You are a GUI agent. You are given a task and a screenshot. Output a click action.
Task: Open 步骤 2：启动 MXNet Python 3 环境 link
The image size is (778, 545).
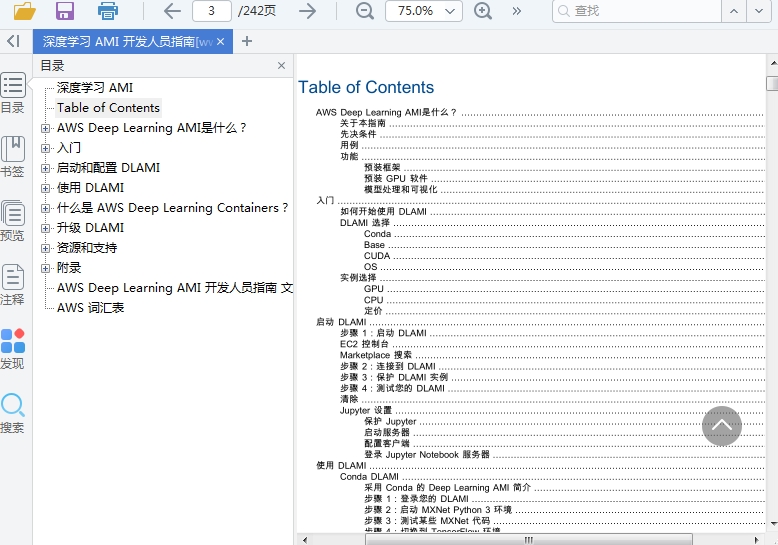coord(438,510)
